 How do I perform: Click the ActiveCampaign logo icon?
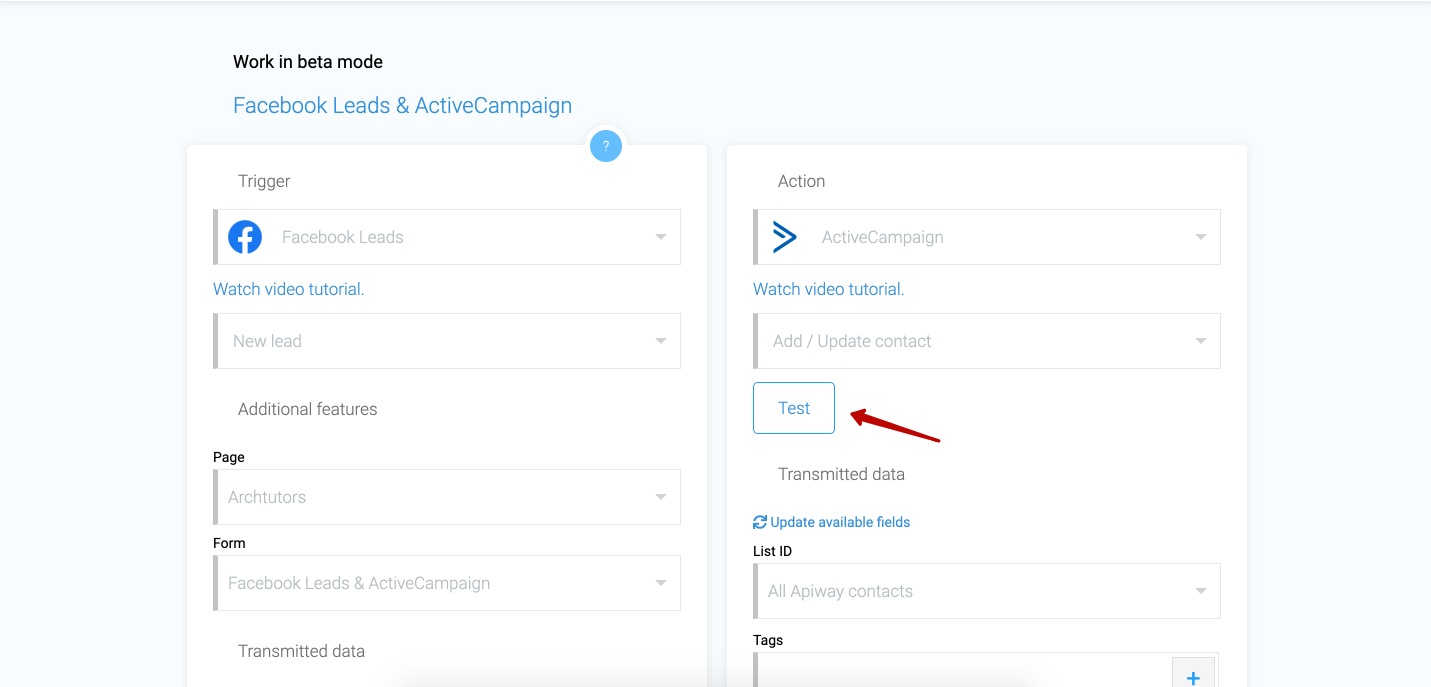click(785, 237)
